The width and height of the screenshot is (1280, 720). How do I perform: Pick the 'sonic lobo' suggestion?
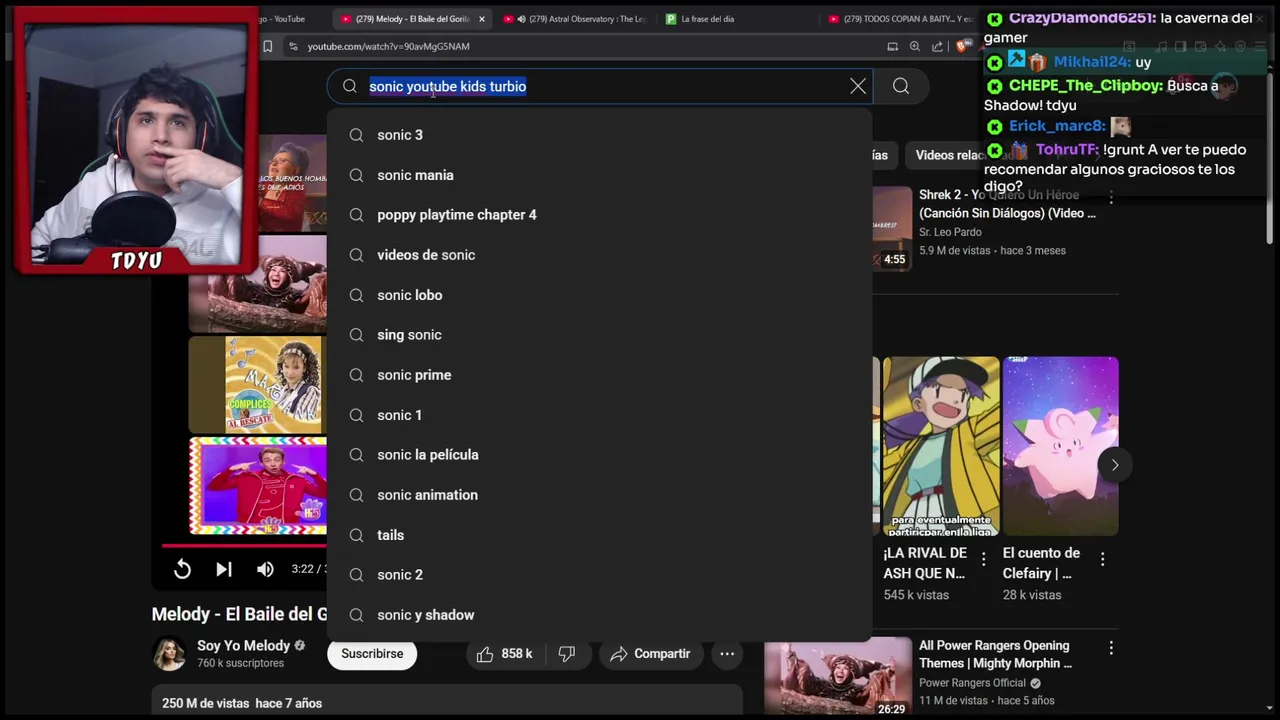599,295
